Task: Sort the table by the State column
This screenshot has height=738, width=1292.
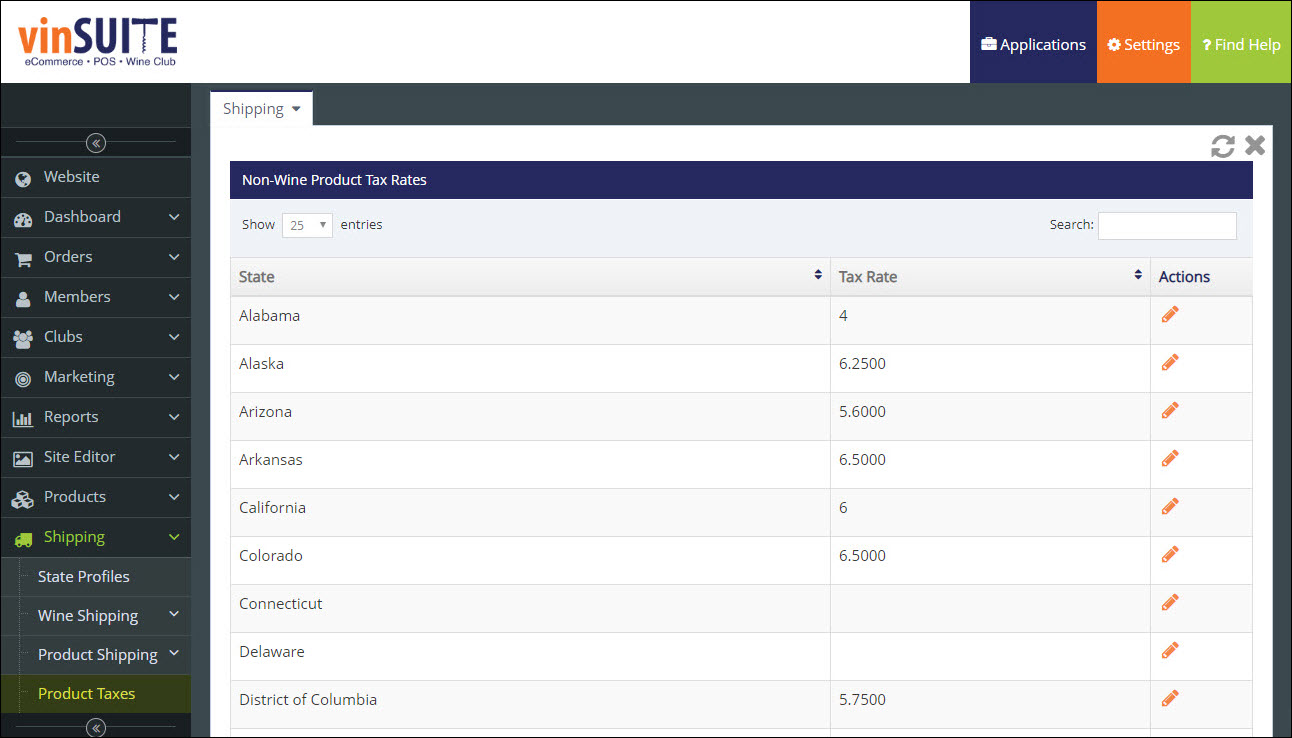Action: [x=530, y=277]
